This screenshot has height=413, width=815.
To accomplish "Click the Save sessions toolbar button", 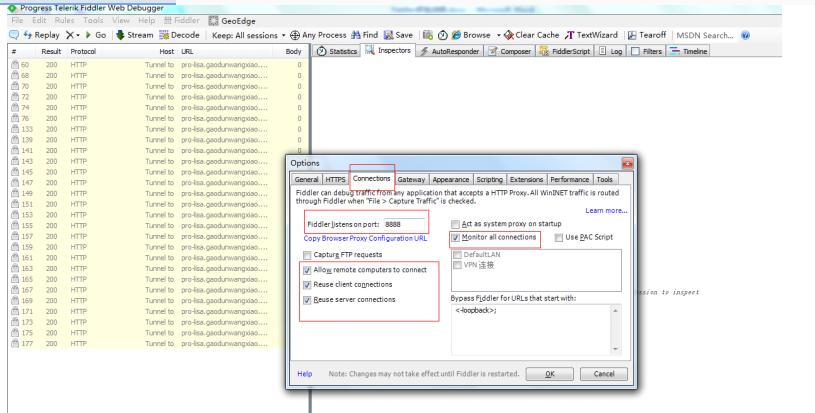I will click(398, 35).
